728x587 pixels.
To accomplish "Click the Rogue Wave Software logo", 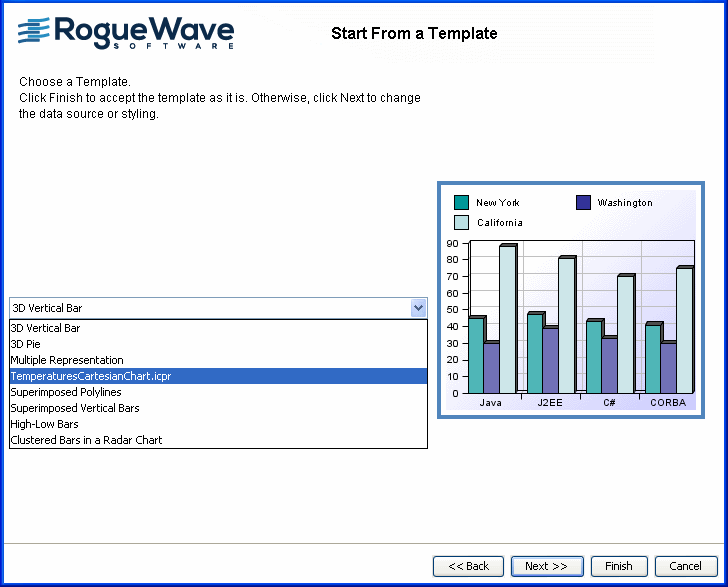I will click(126, 32).
